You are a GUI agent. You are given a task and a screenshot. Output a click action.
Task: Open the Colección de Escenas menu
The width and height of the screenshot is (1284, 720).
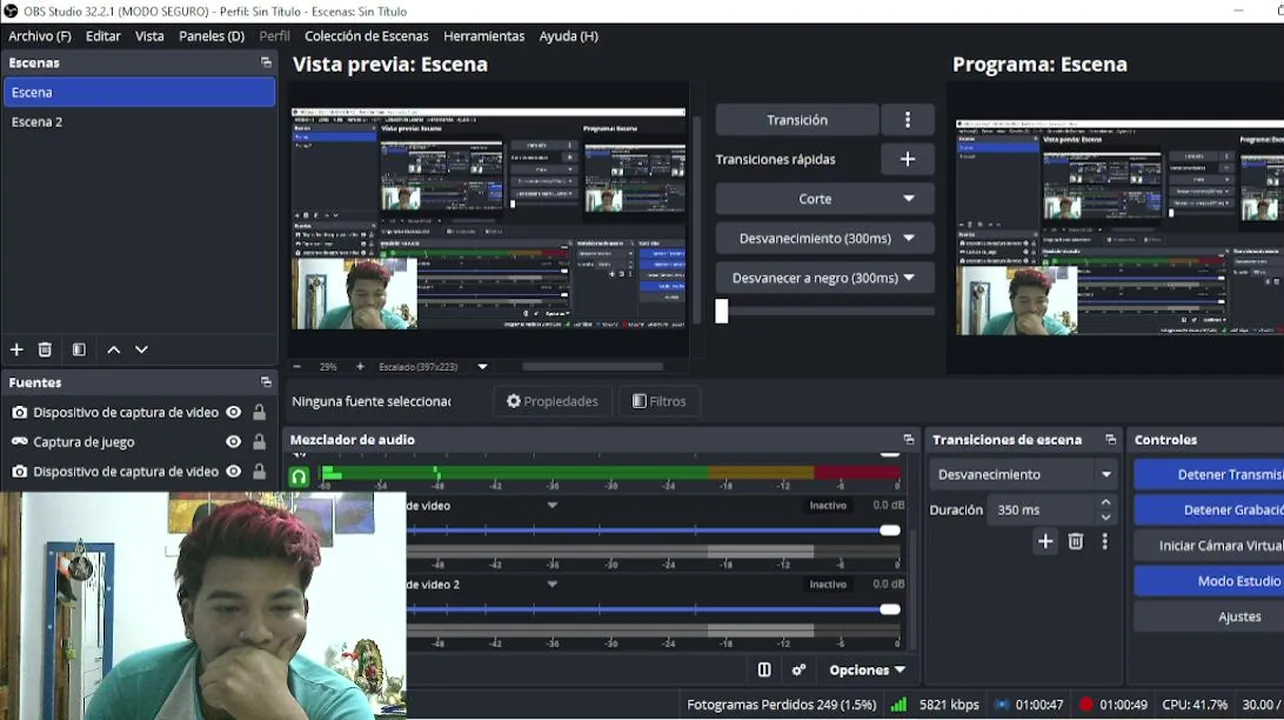tap(366, 36)
